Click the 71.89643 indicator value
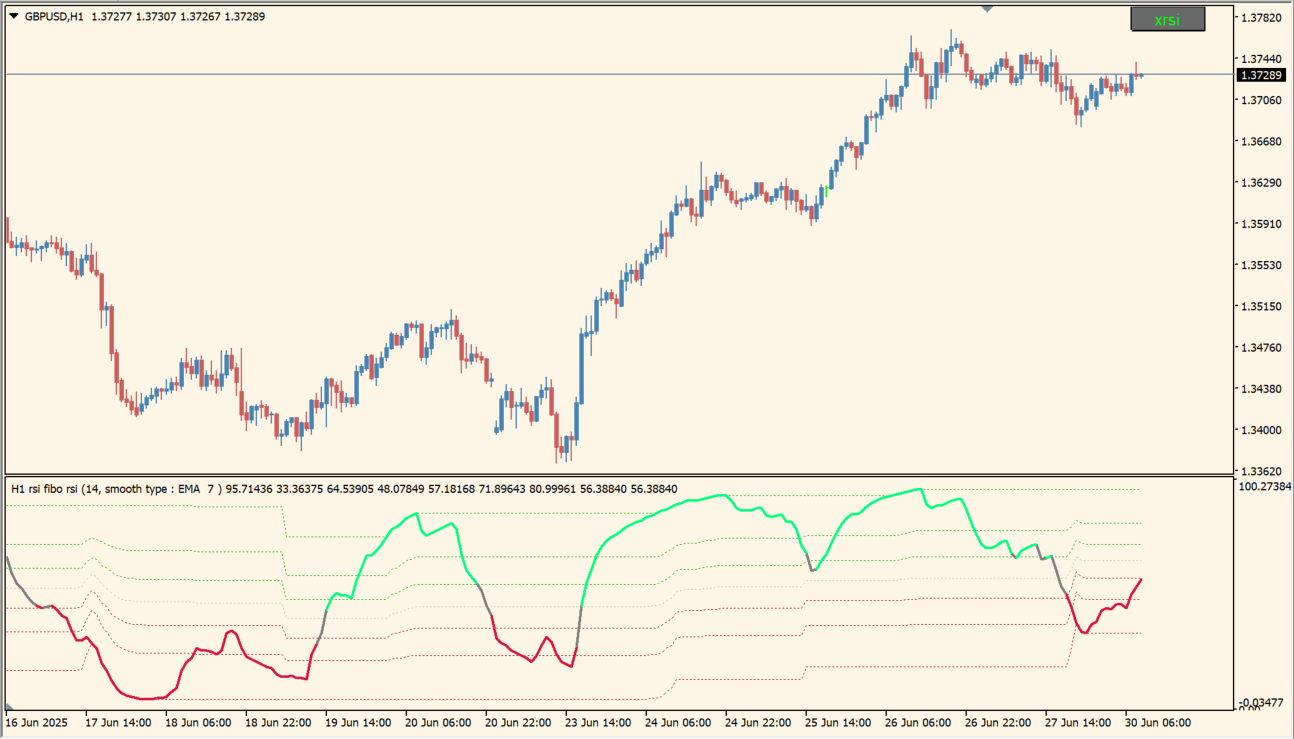The width and height of the screenshot is (1294, 739). pos(501,489)
